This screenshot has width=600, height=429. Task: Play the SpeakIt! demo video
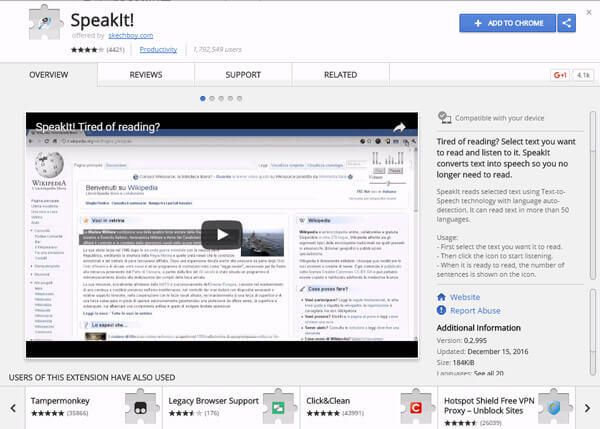pyautogui.click(x=222, y=235)
